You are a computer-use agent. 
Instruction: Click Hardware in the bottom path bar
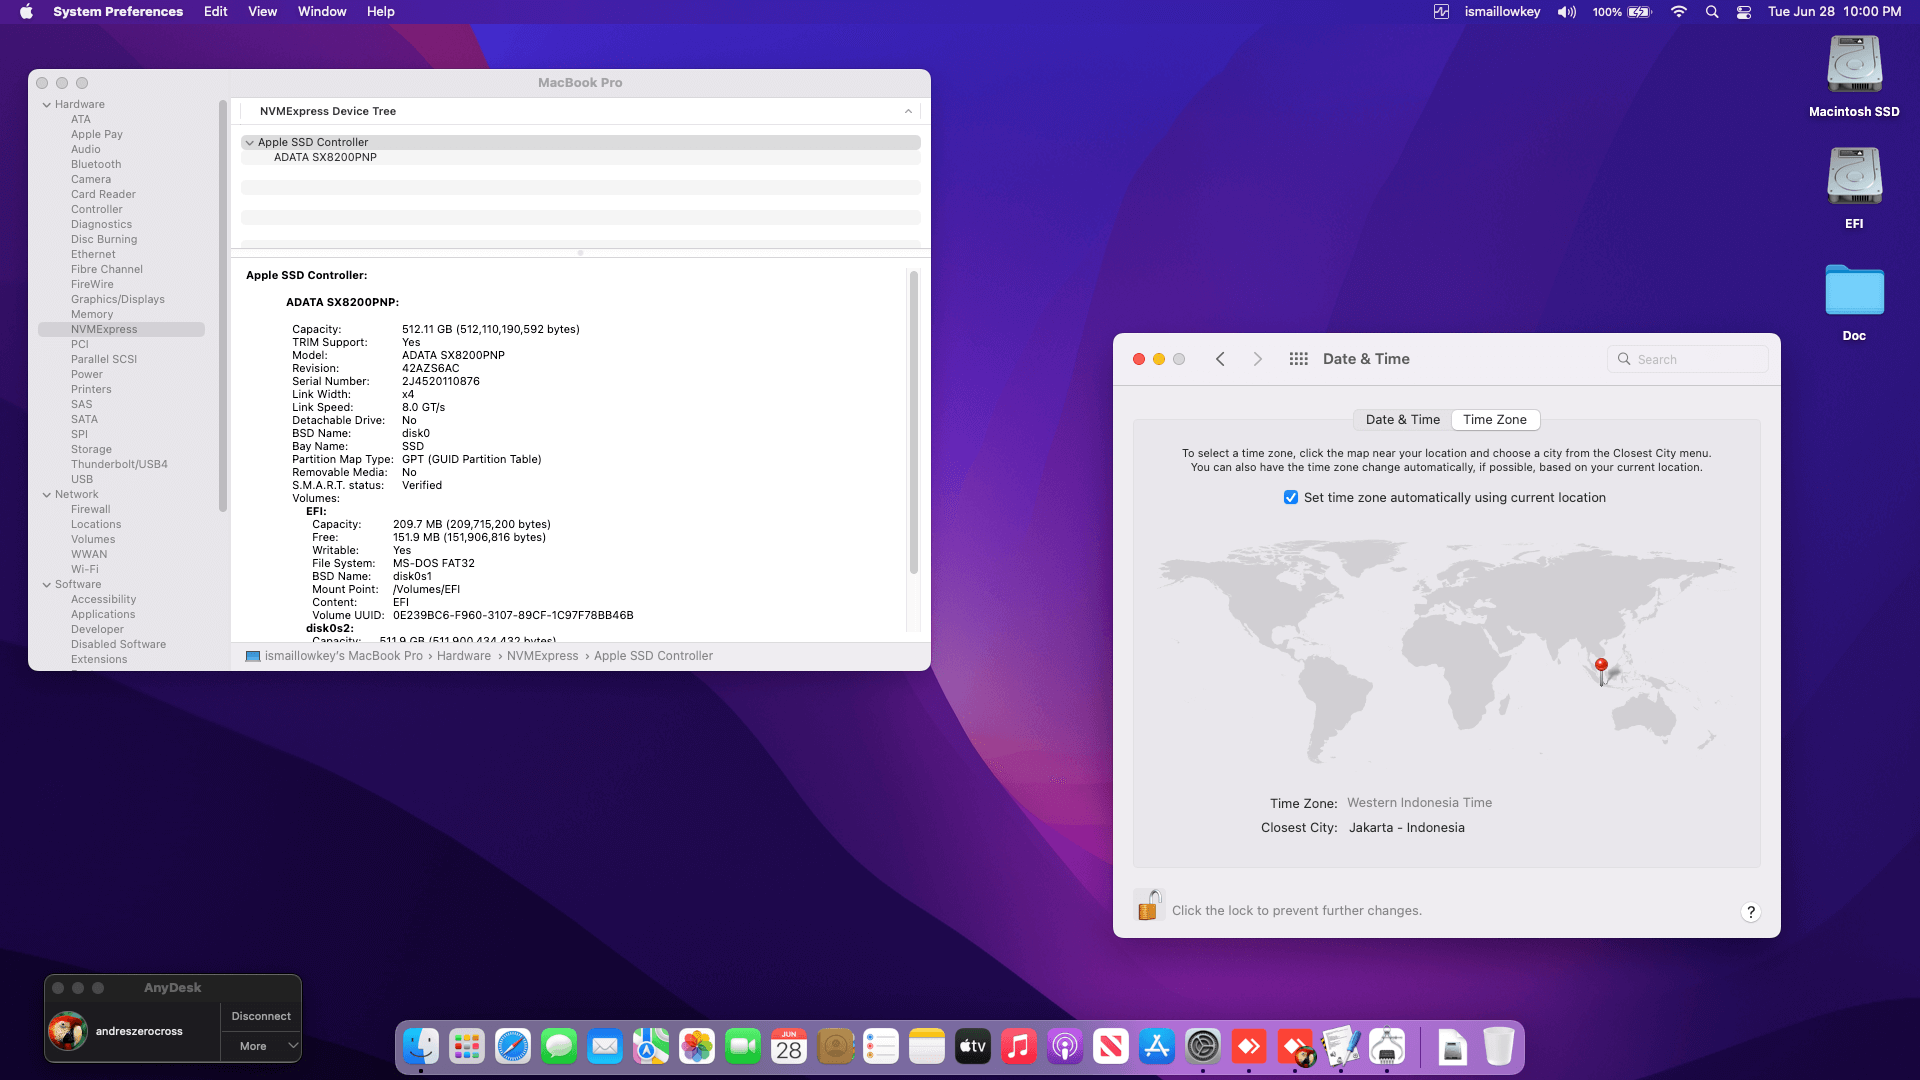[464, 656]
